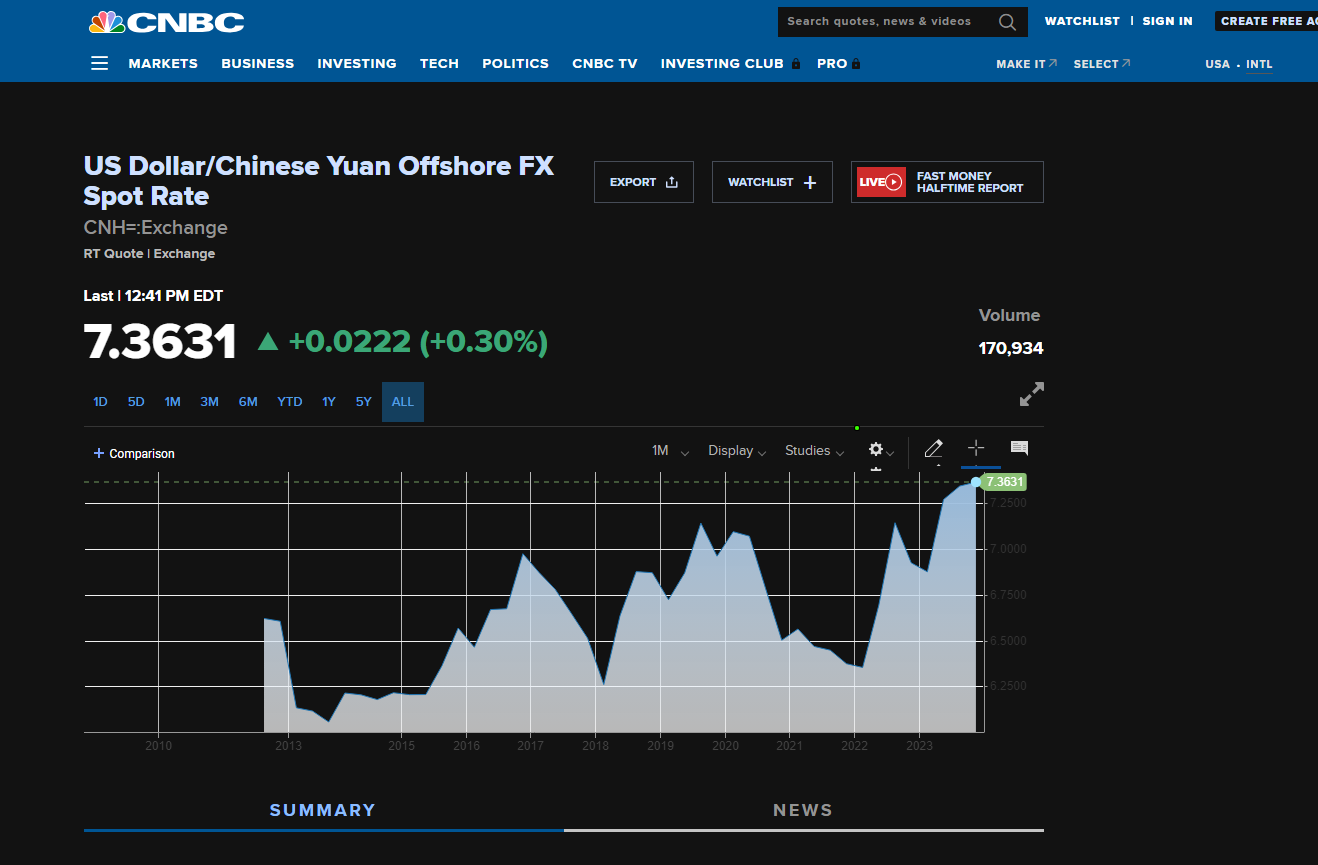
Task: Click the search magnifier icon
Action: coord(1007,21)
